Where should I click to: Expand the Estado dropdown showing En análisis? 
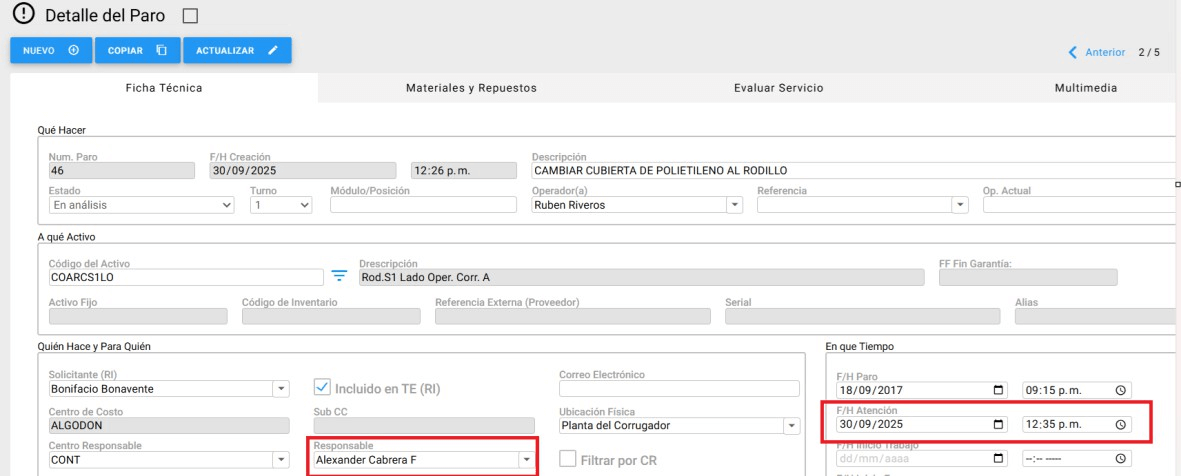[140, 205]
